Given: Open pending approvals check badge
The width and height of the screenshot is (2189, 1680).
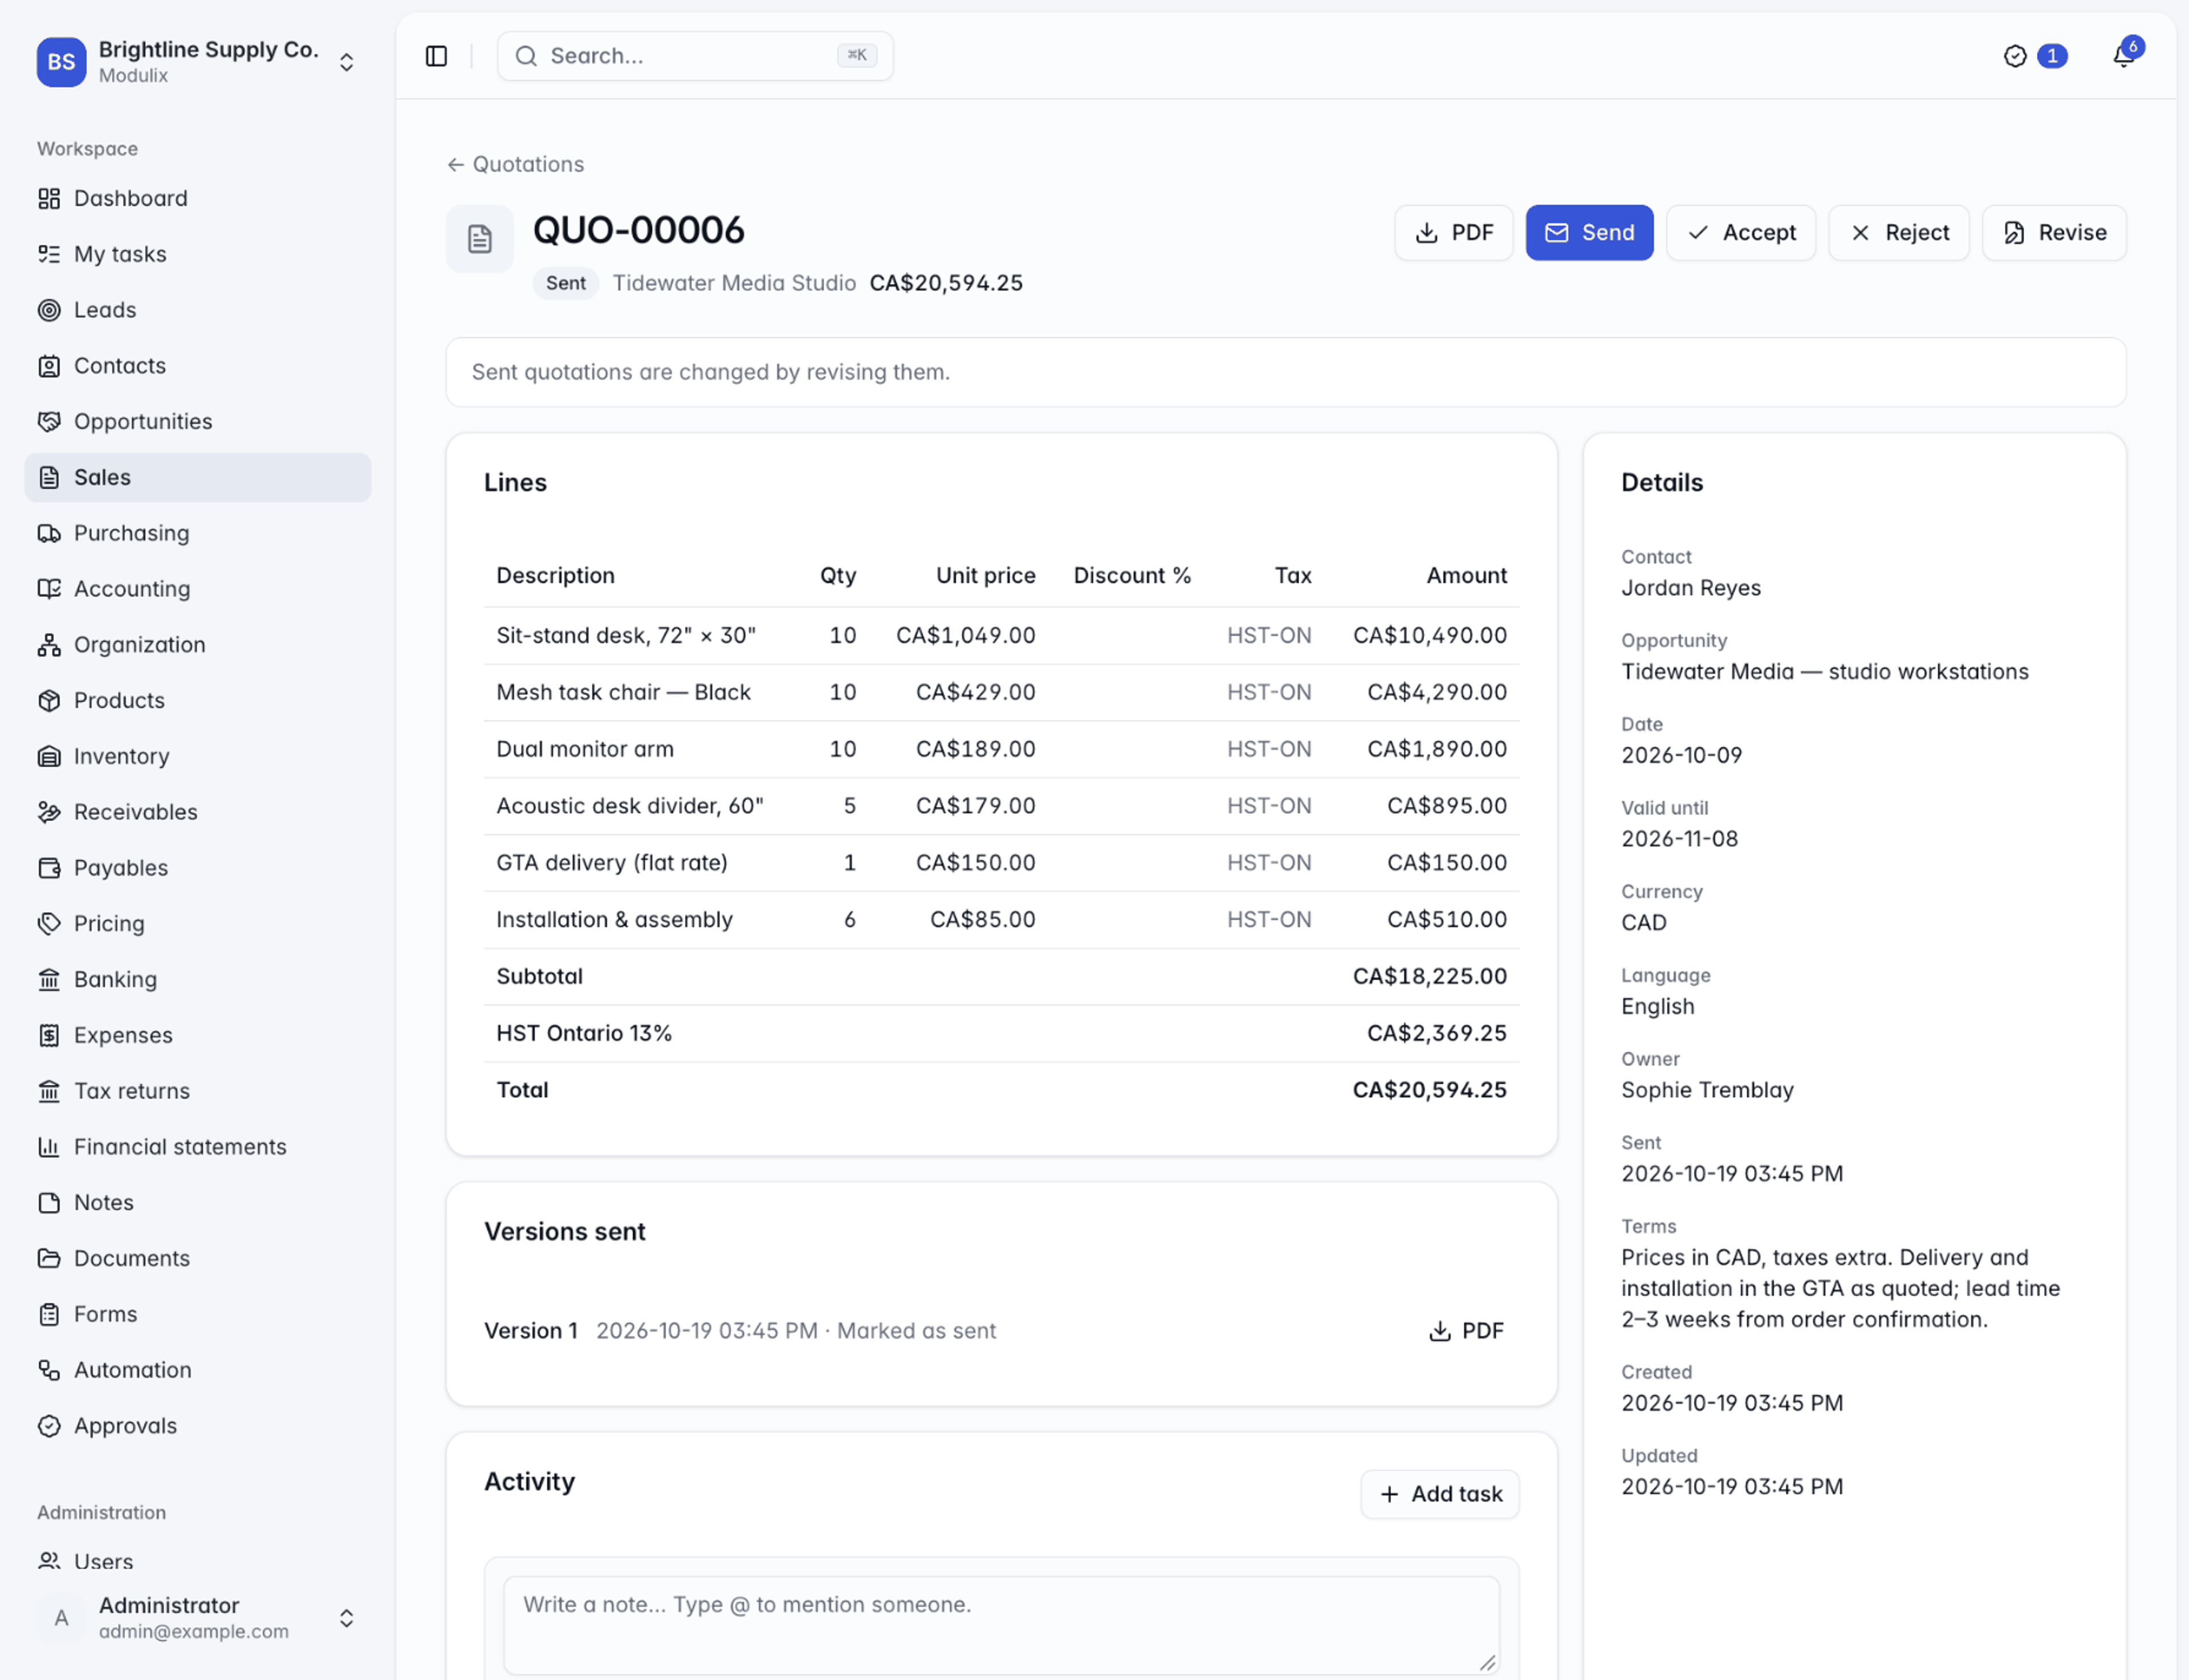Looking at the screenshot, I should (x=2034, y=56).
